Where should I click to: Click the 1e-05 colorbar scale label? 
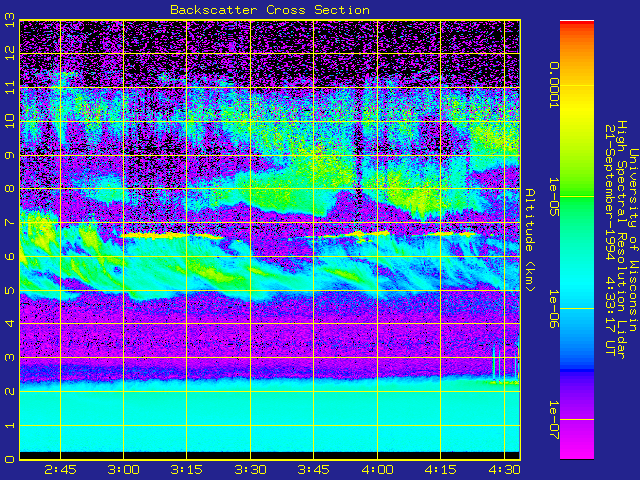[x=553, y=197]
